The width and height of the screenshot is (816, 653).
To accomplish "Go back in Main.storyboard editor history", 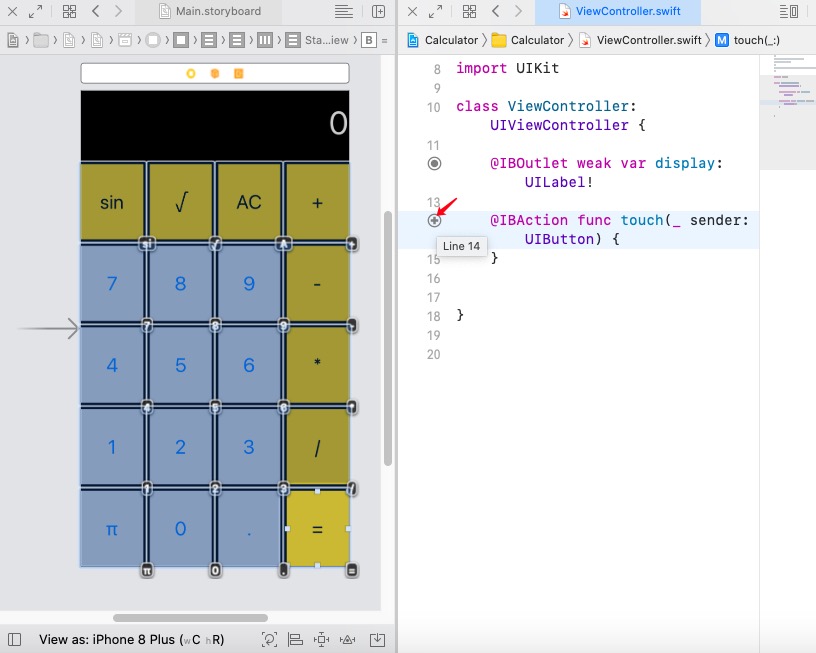I will 96,11.
